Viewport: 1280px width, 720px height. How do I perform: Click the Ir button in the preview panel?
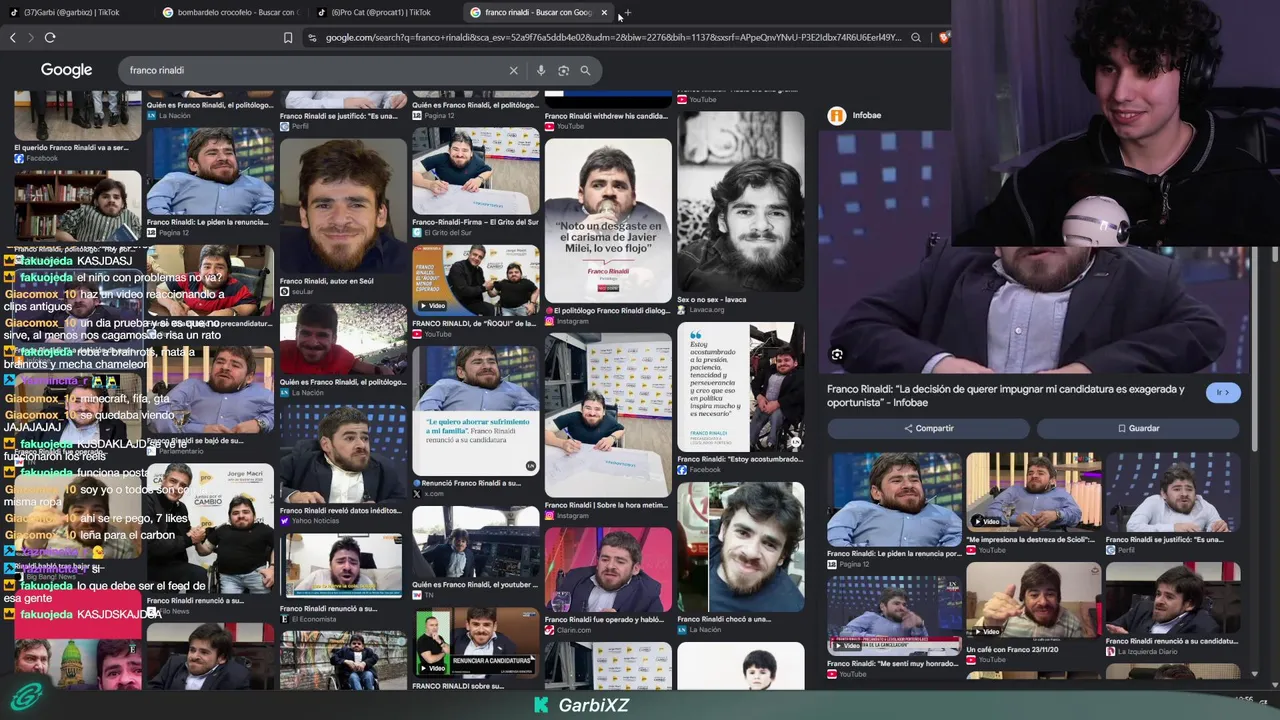1223,393
